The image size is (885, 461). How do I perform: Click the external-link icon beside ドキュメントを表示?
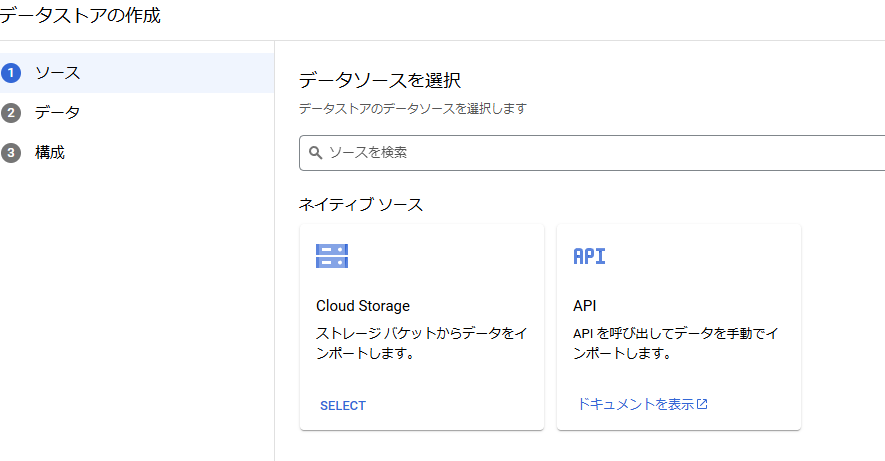point(702,404)
